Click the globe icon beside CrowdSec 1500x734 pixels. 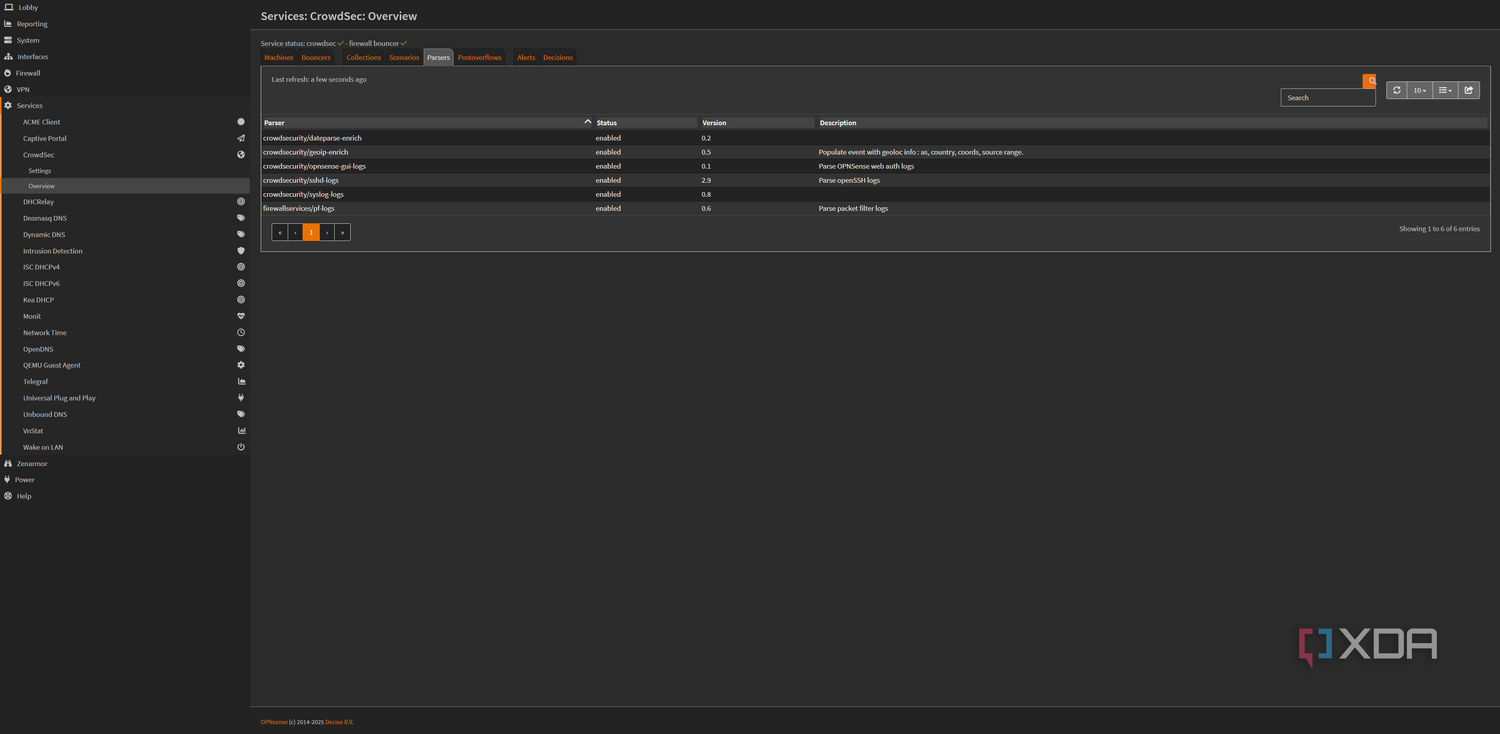tap(241, 155)
